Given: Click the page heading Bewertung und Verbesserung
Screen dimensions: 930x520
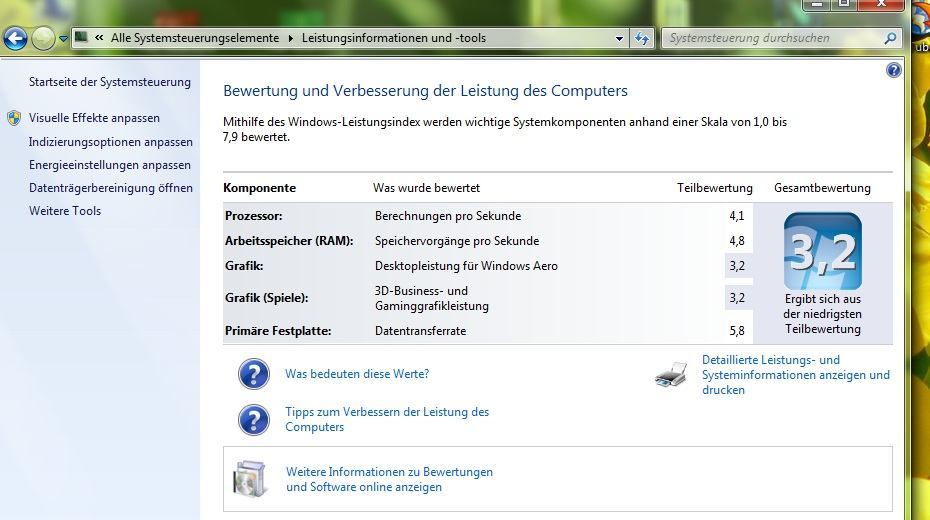Looking at the screenshot, I should (x=425, y=91).
